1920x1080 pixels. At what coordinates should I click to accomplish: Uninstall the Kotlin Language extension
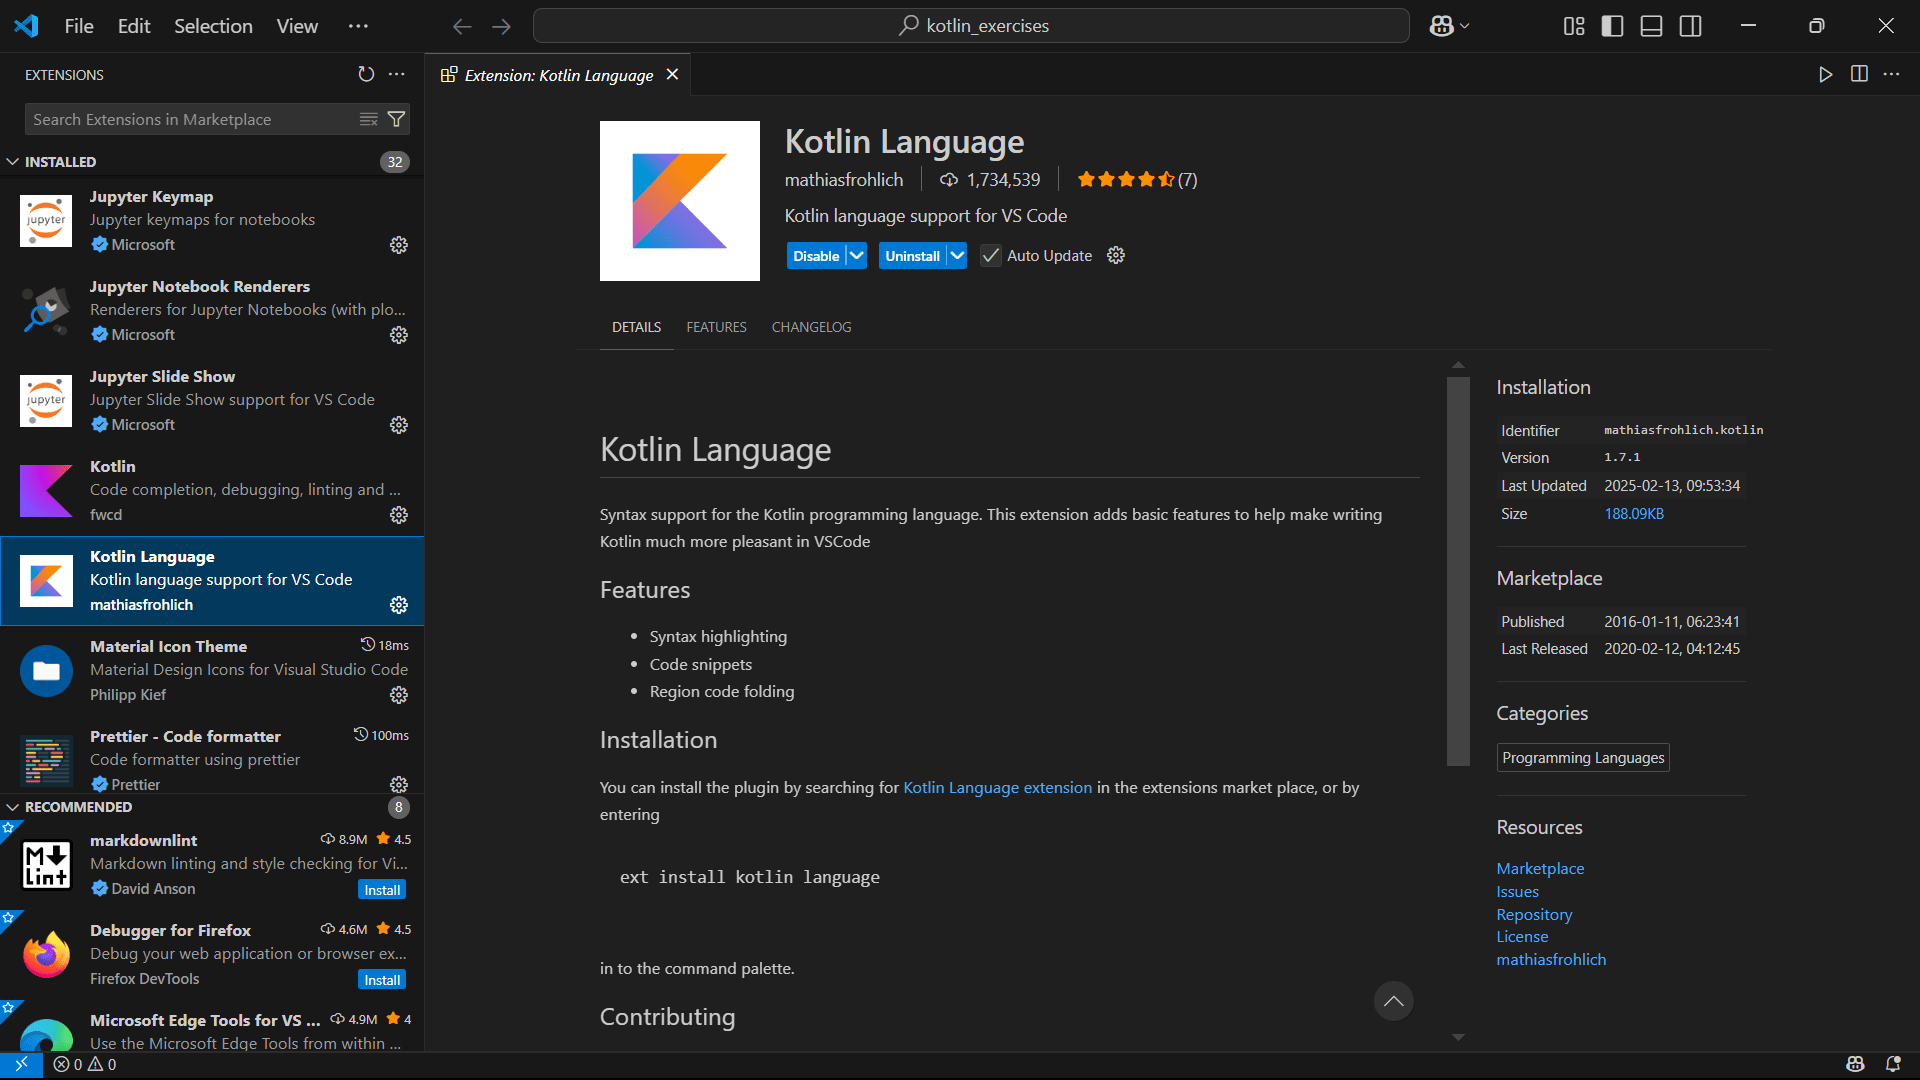pos(912,256)
